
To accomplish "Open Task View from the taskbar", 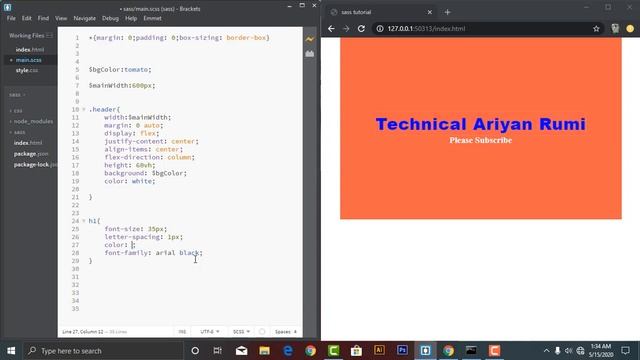I will [x=218, y=351].
